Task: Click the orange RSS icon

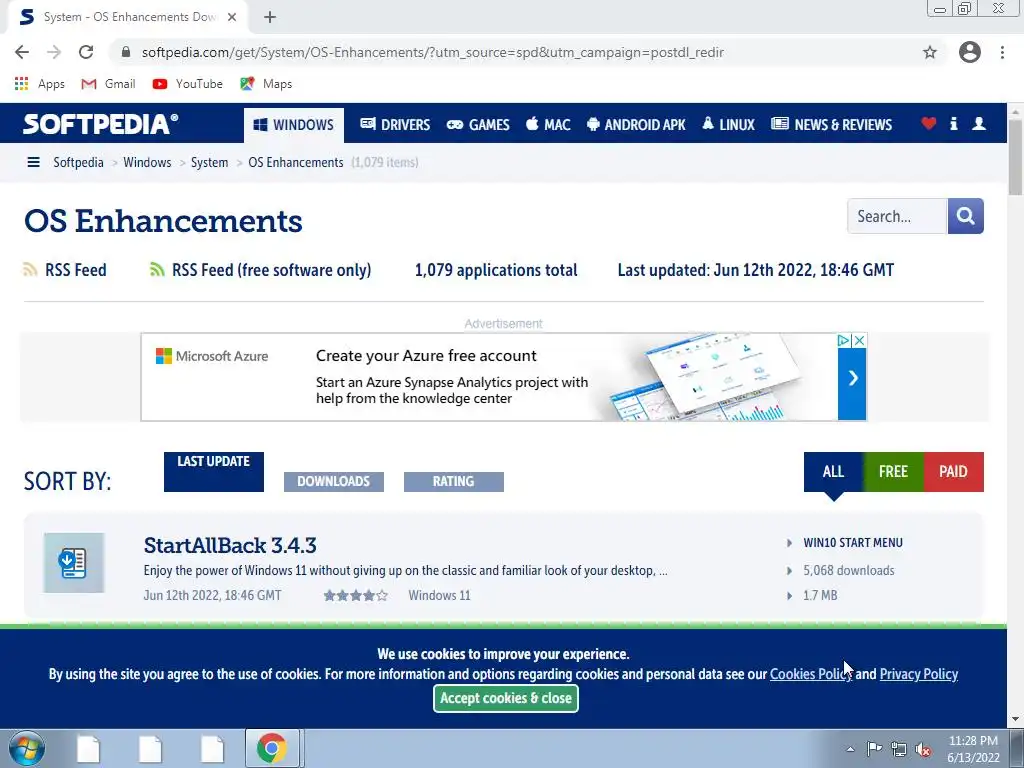Action: (30, 269)
